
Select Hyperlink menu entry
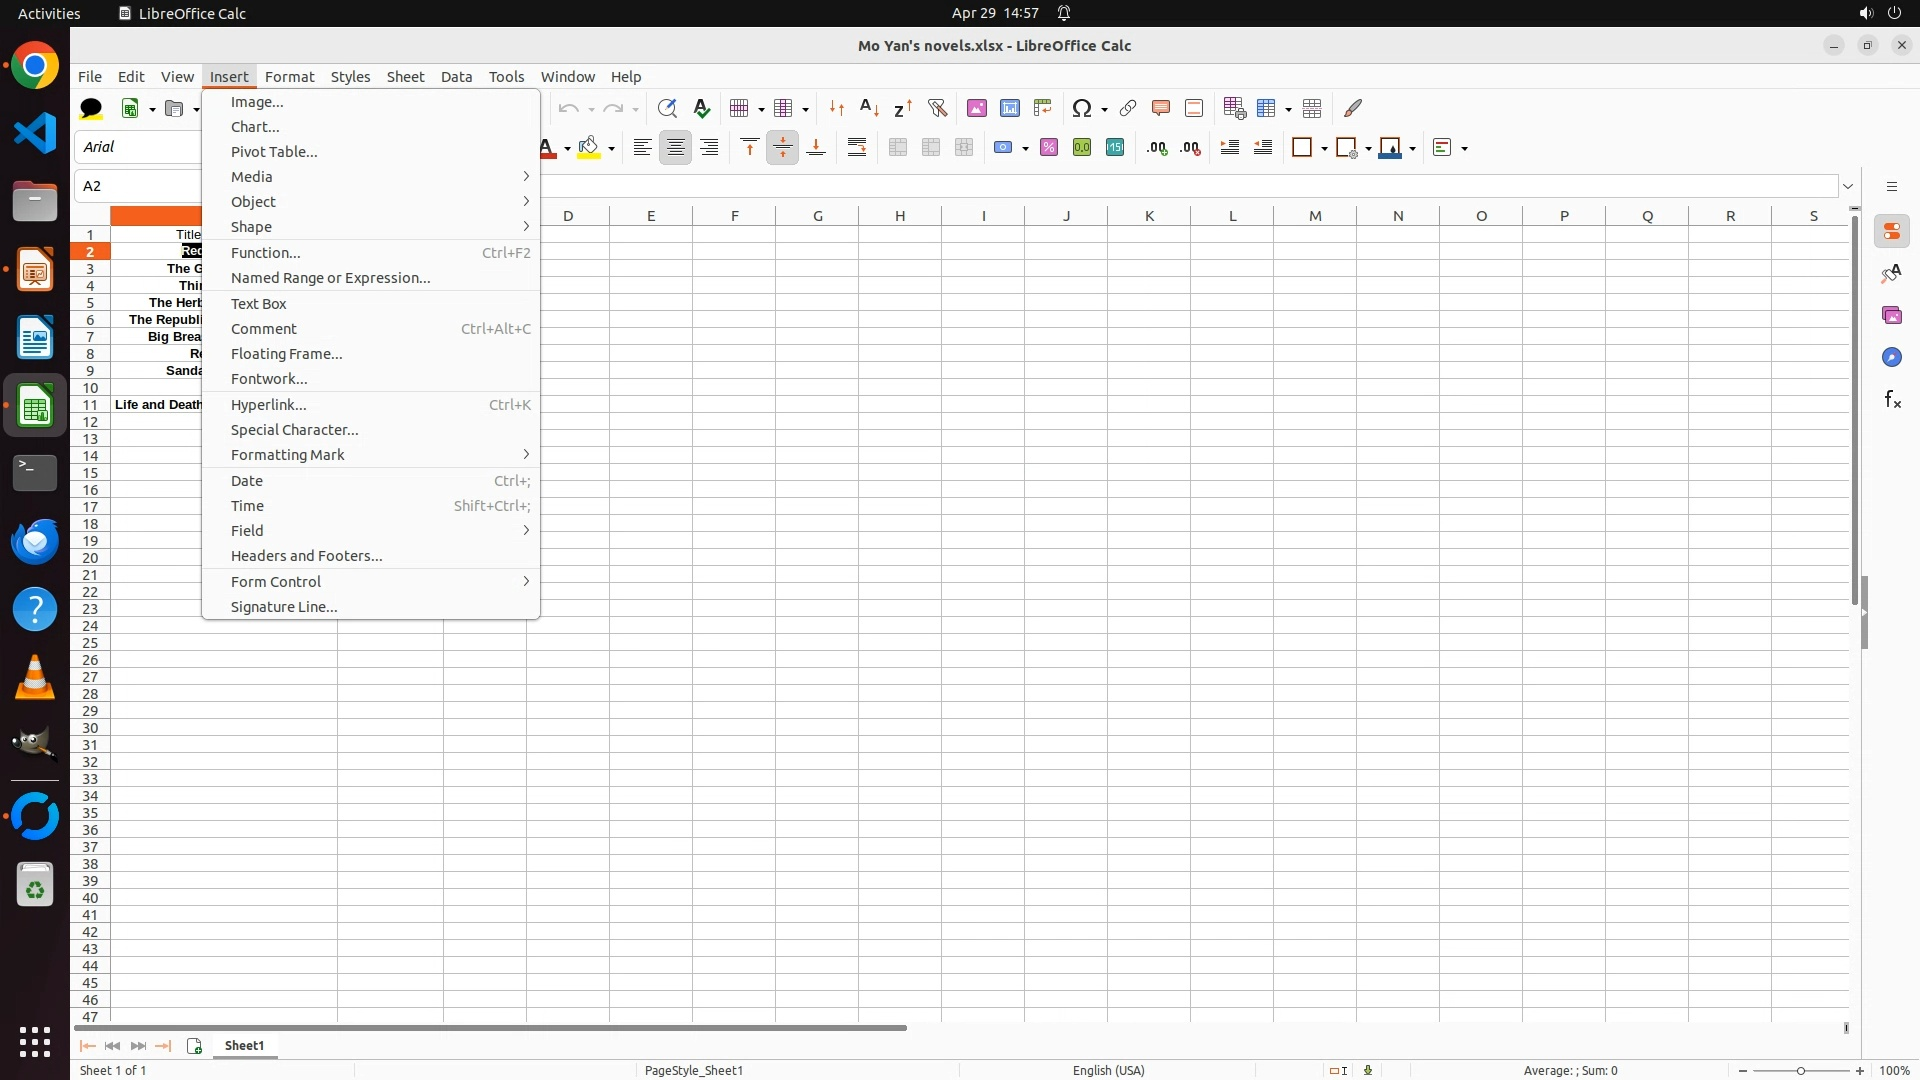(269, 405)
